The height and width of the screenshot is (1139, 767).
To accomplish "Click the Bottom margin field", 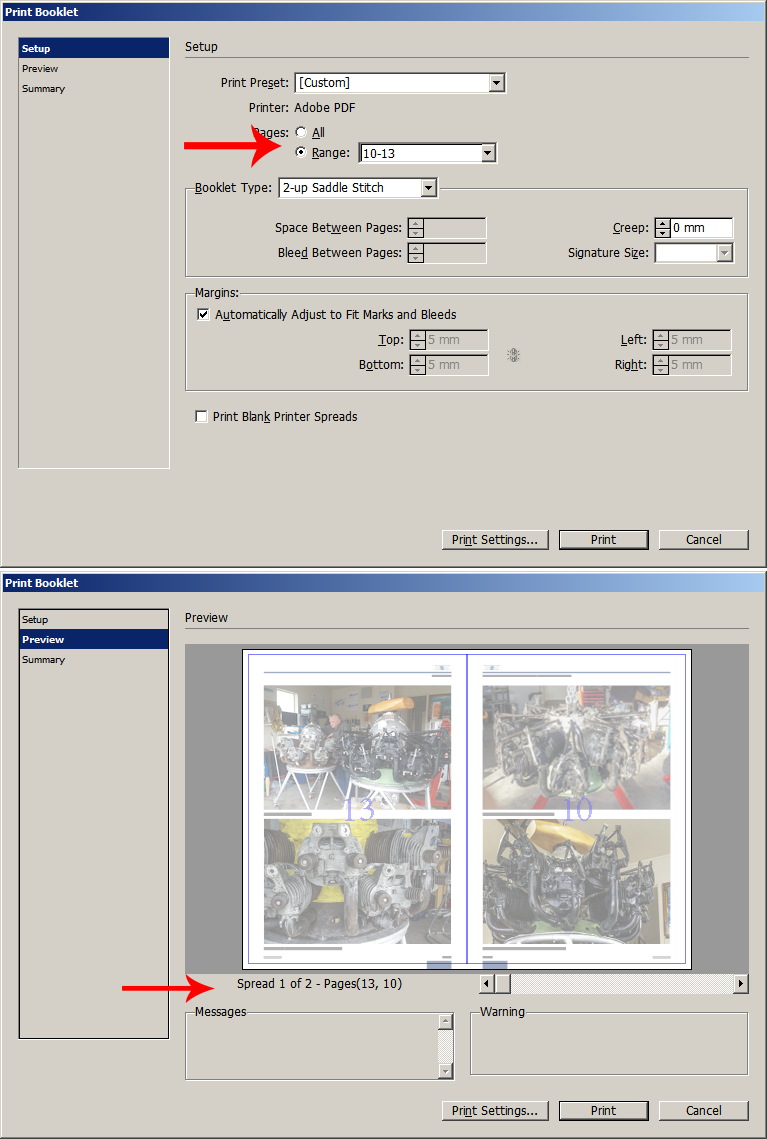I will (x=456, y=365).
